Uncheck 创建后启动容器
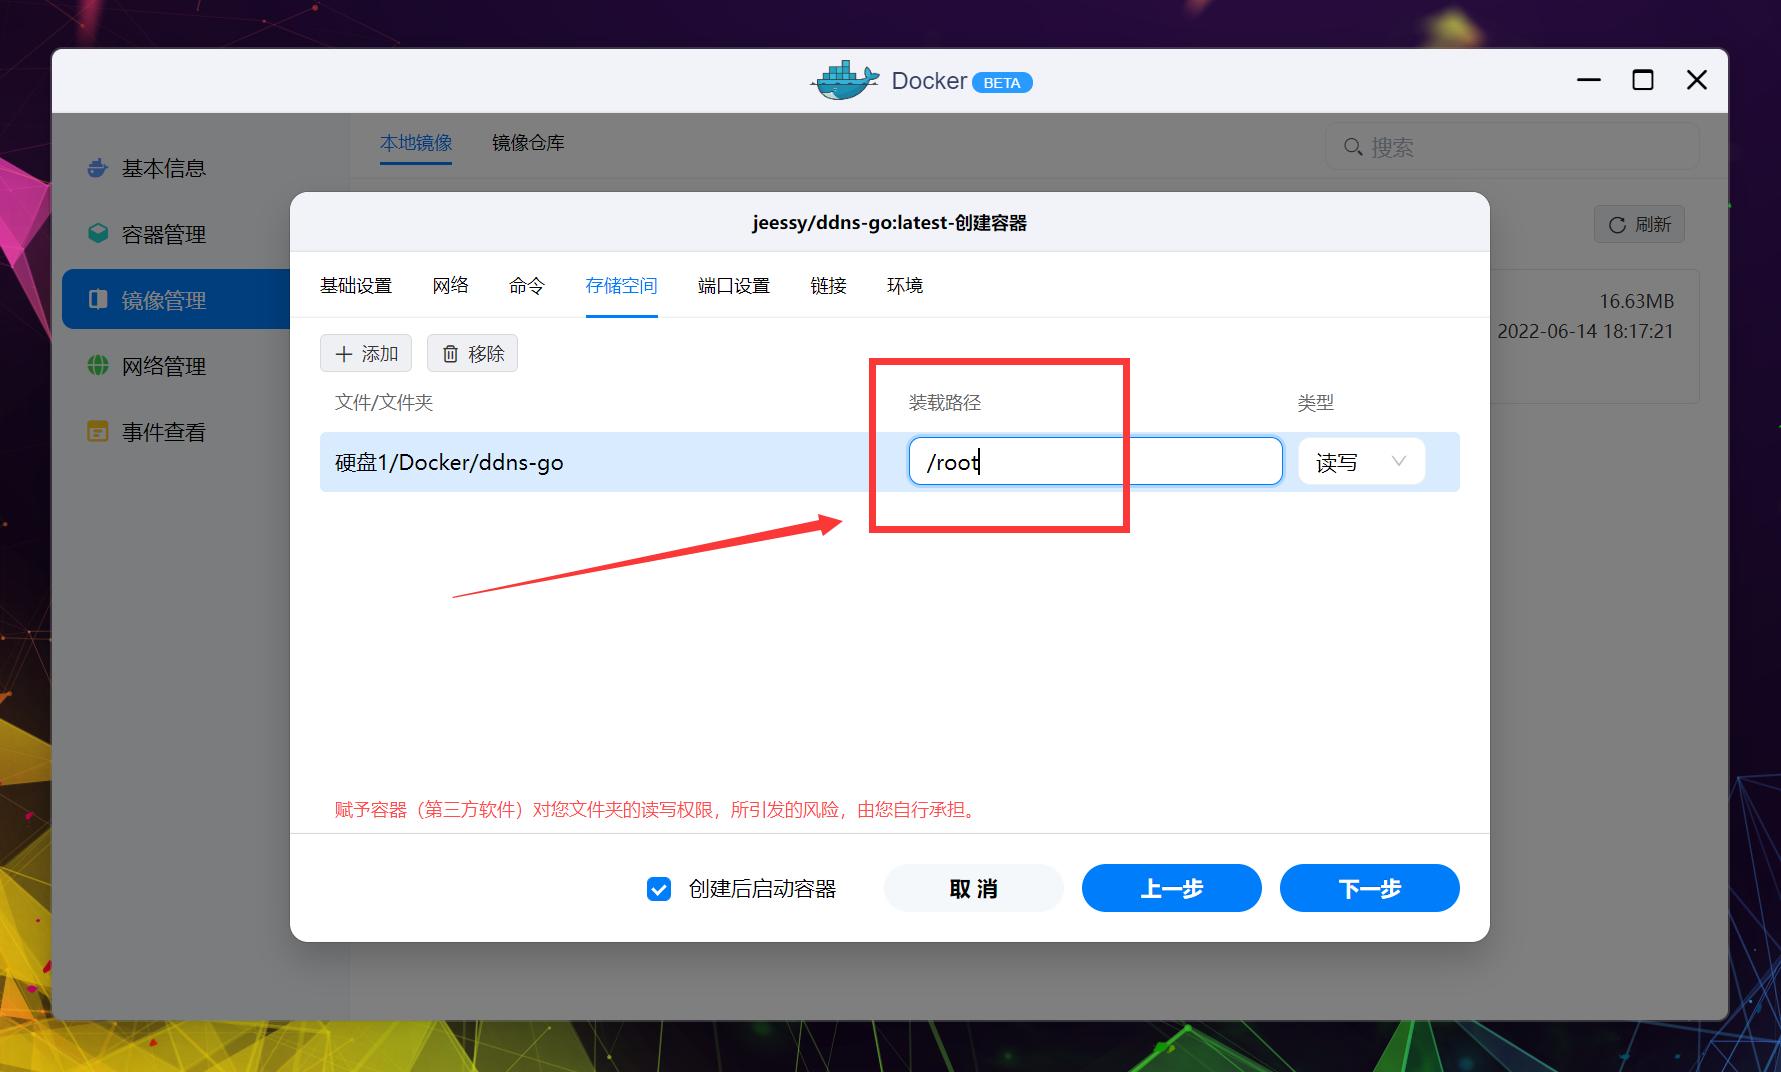1781x1072 pixels. [x=658, y=888]
